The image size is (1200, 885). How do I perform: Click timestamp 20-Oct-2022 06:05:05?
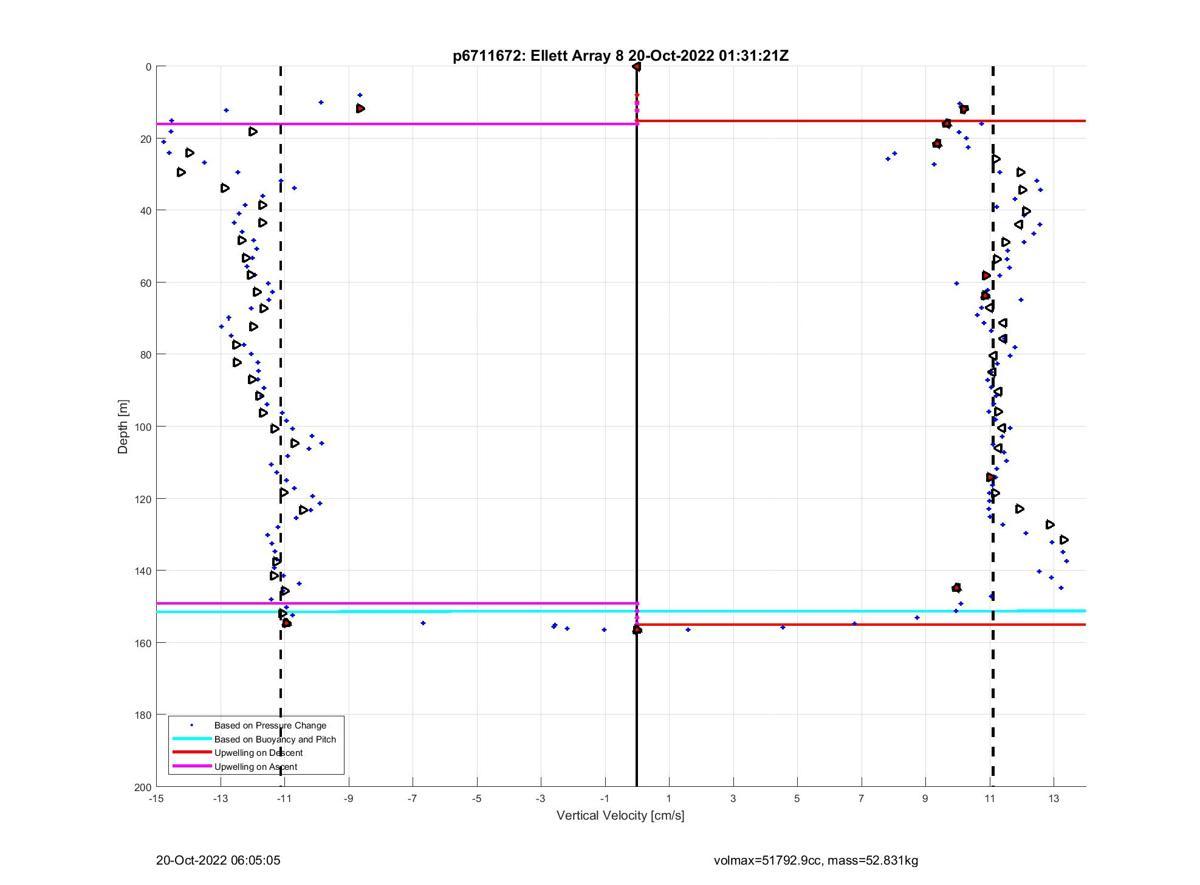[218, 860]
